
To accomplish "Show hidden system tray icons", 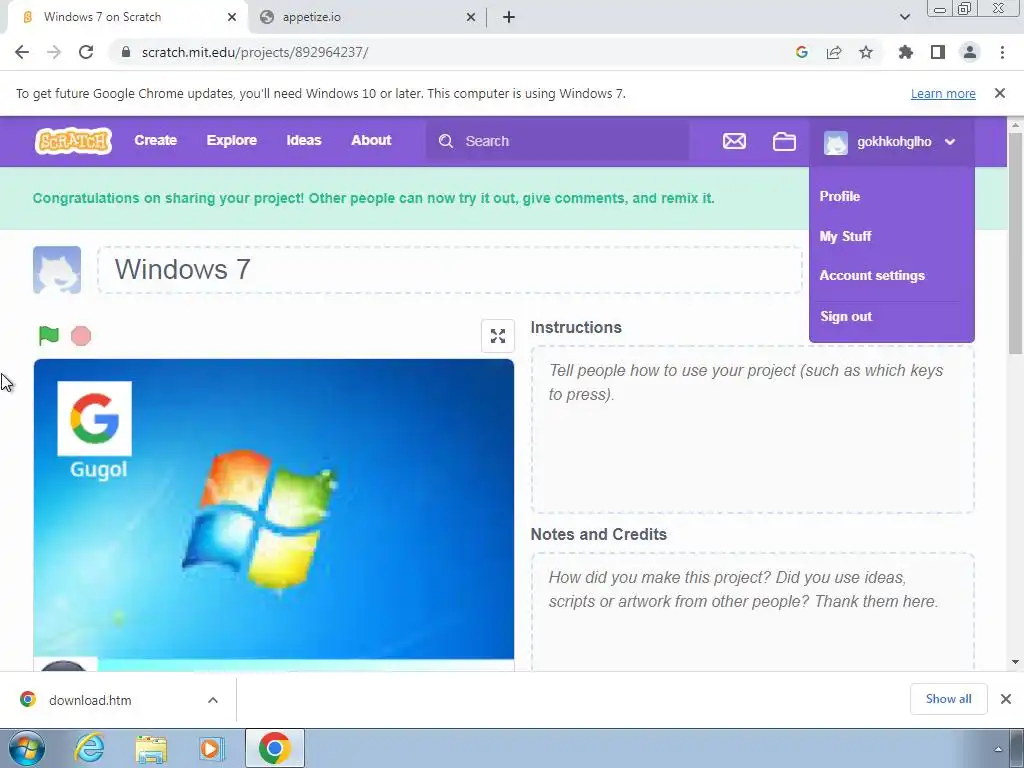I will 997,749.
